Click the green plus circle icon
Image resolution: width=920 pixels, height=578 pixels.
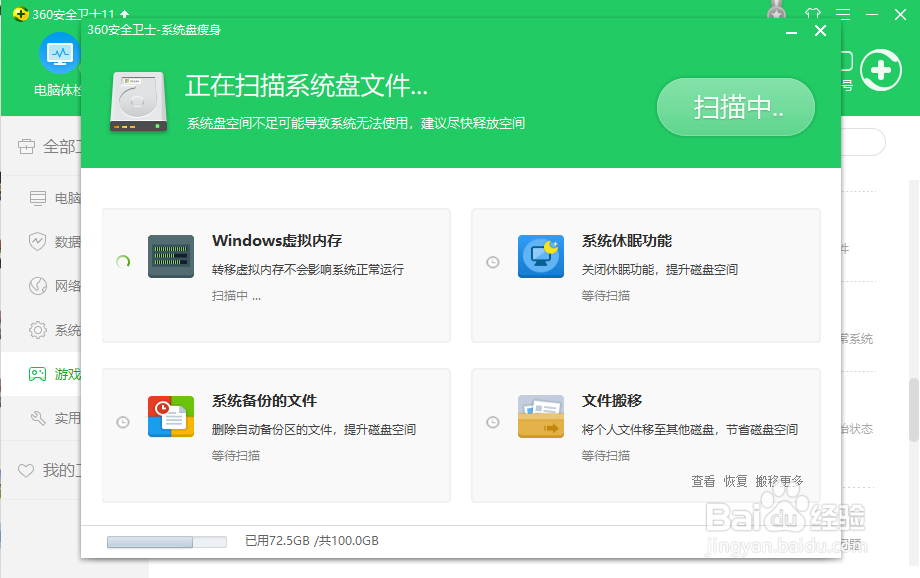(x=881, y=70)
